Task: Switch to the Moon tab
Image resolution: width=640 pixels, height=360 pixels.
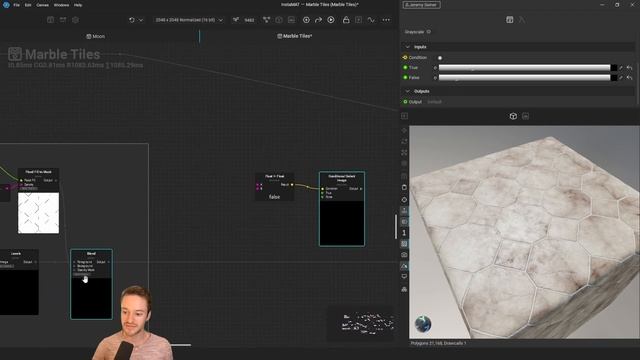Action: click(x=96, y=36)
